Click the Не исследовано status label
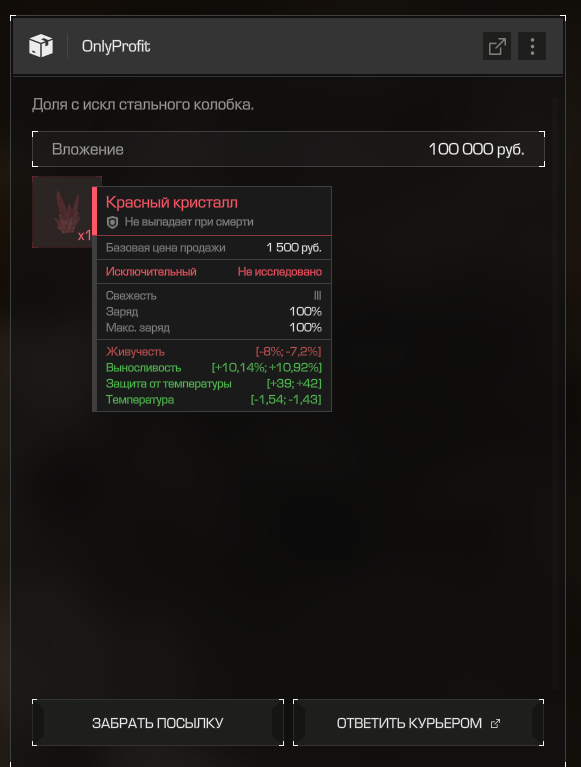 [280, 271]
